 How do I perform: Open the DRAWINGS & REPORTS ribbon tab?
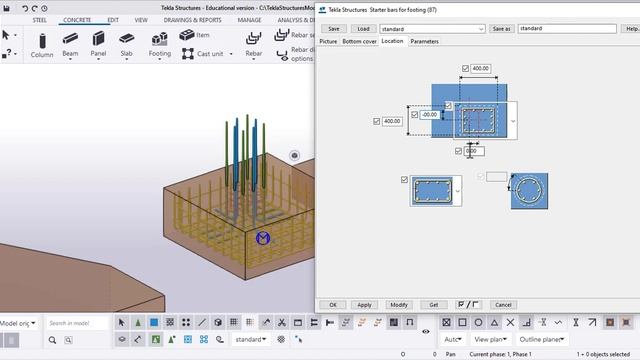tap(193, 20)
